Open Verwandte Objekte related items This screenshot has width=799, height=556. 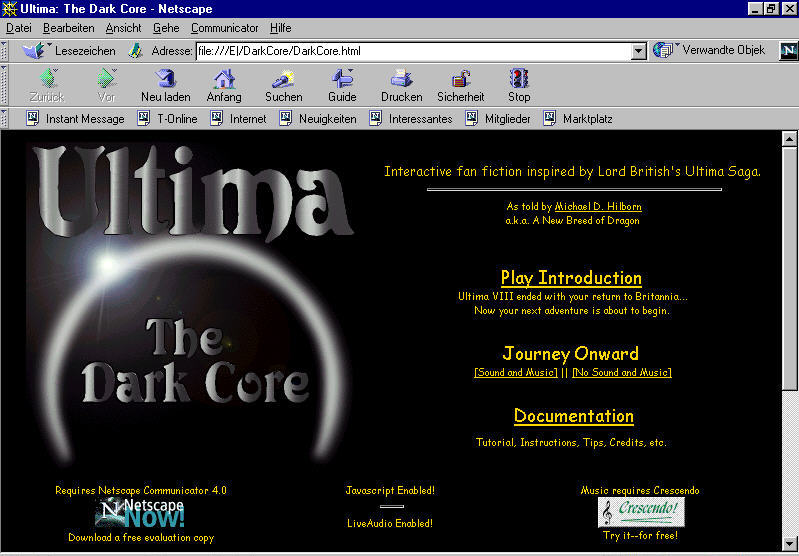pos(710,50)
